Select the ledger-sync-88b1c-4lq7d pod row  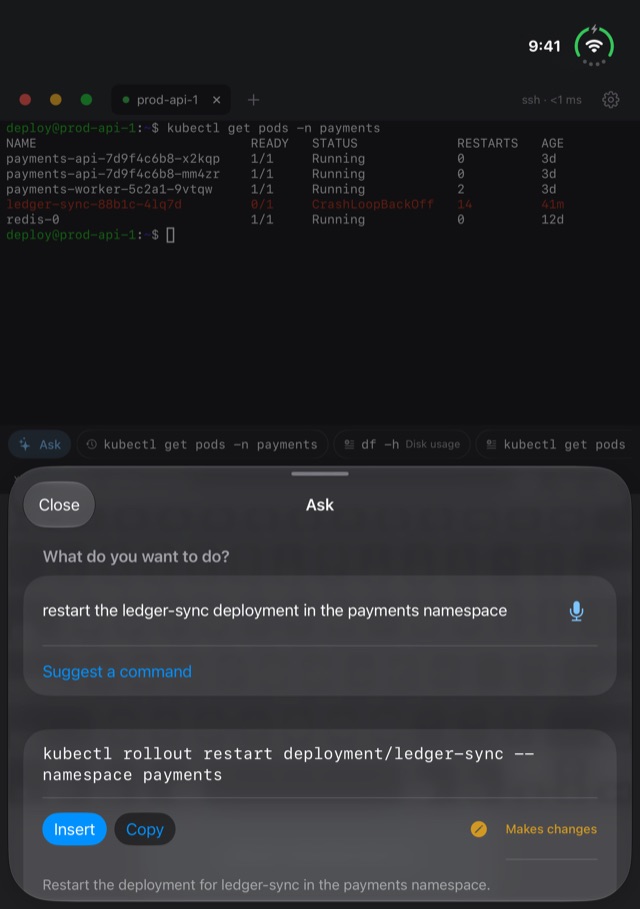click(285, 204)
